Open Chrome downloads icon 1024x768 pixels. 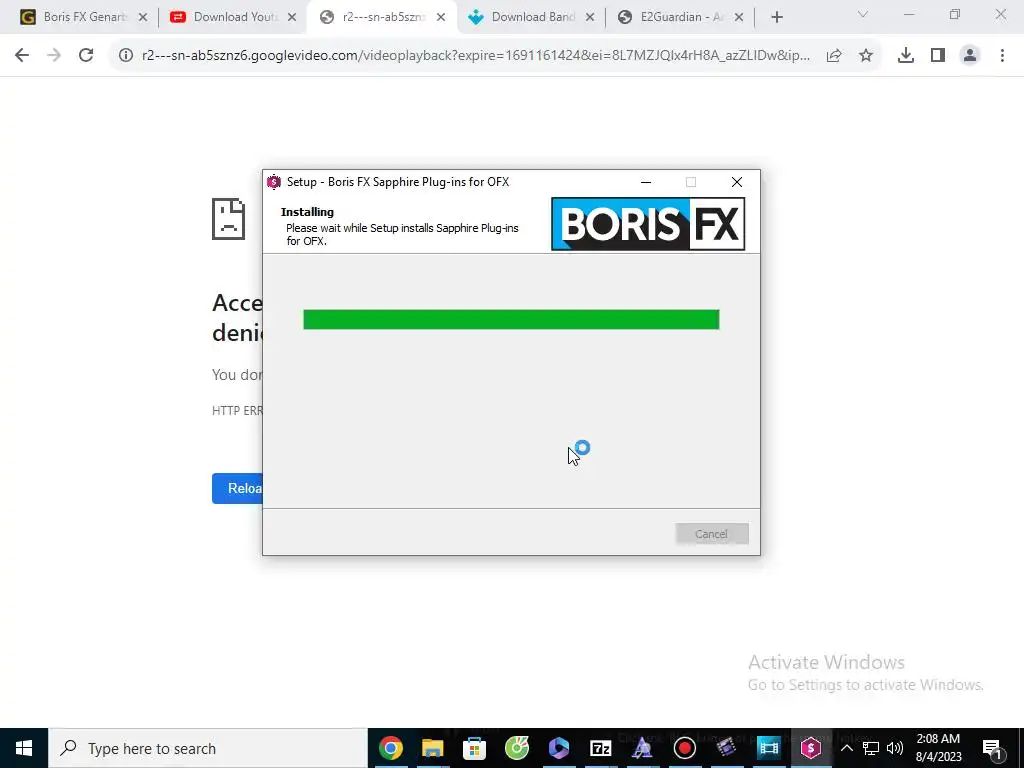906,56
